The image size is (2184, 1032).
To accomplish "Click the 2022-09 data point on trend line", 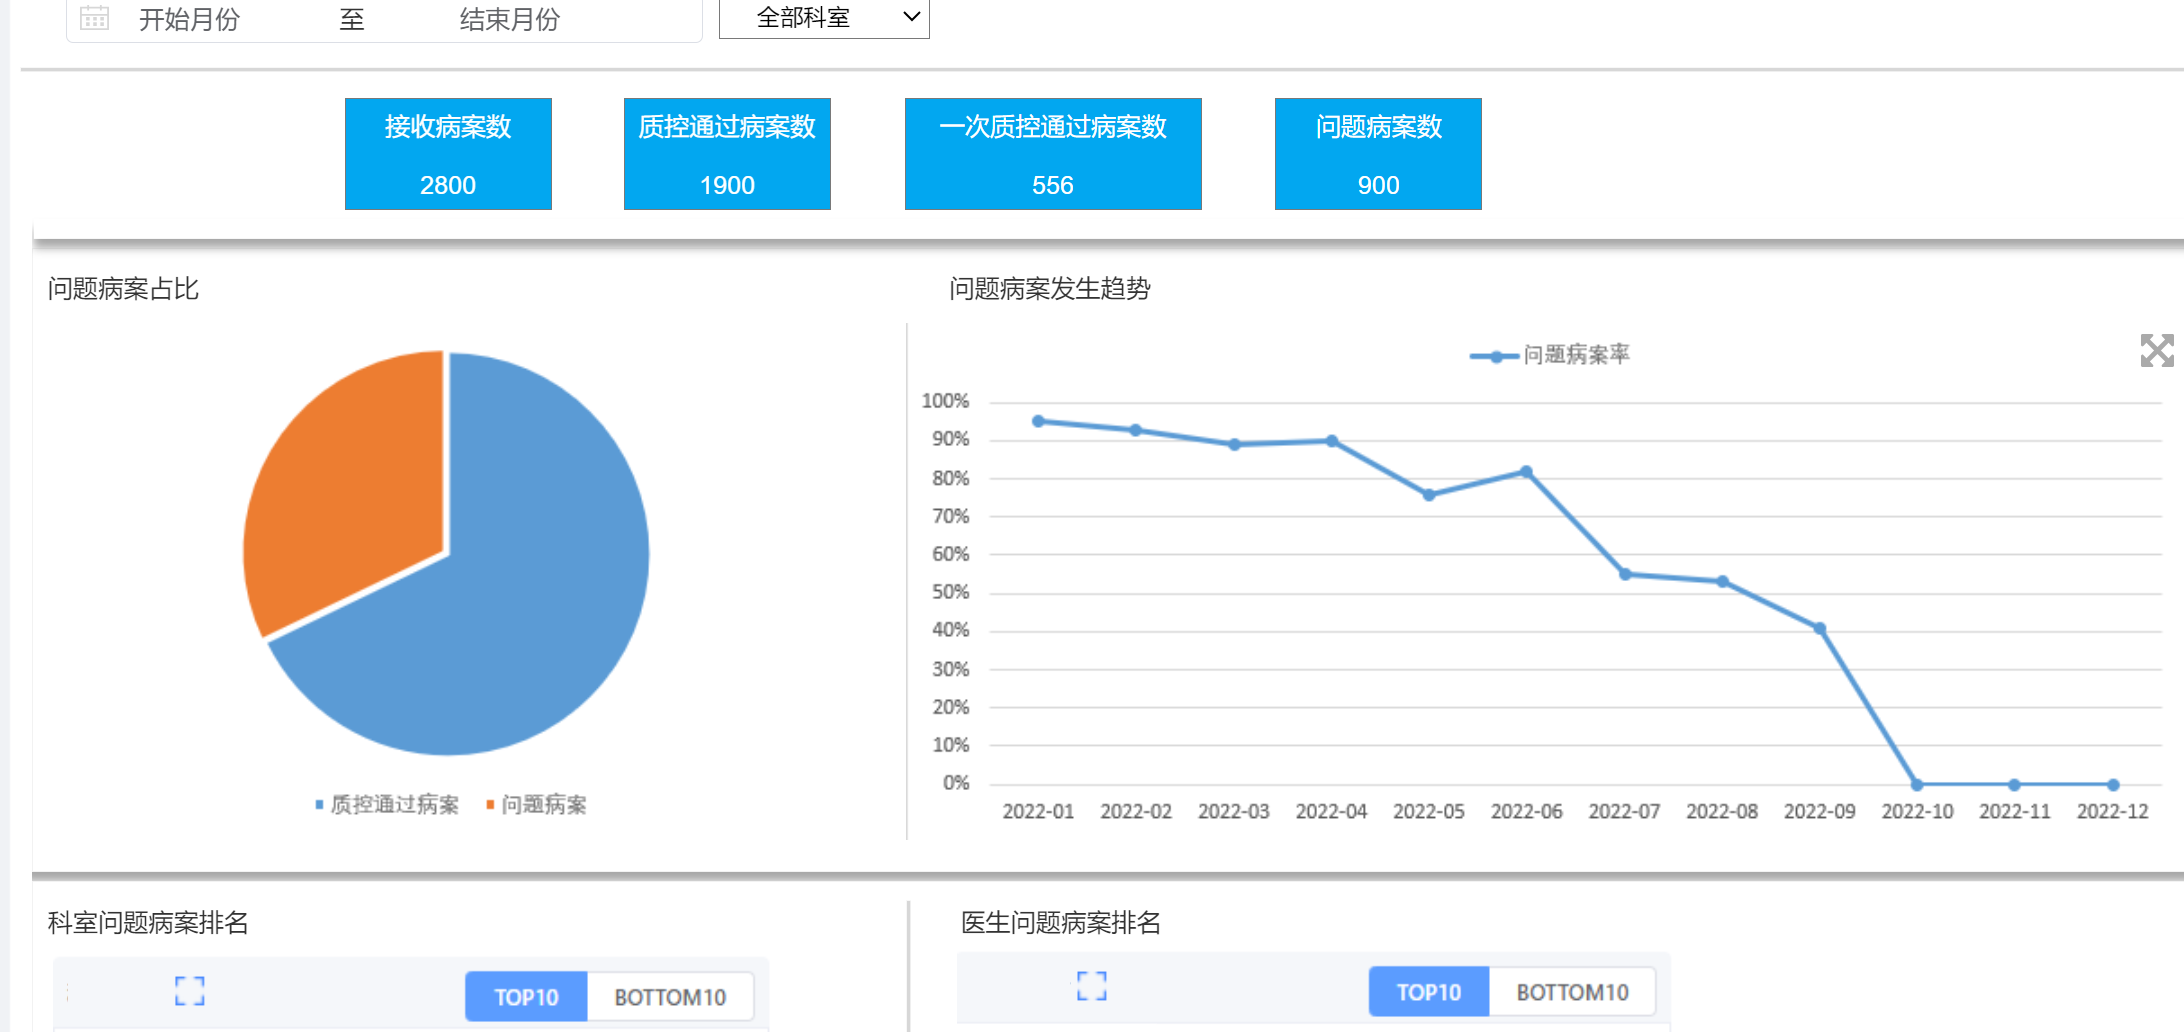I will point(1820,629).
